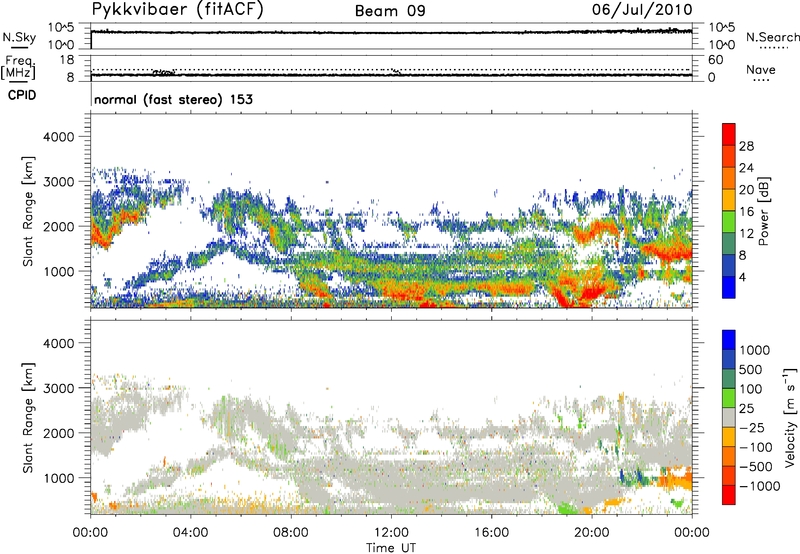Click the 'Beam 09' label
The width and height of the screenshot is (800, 554).
click(390, 11)
